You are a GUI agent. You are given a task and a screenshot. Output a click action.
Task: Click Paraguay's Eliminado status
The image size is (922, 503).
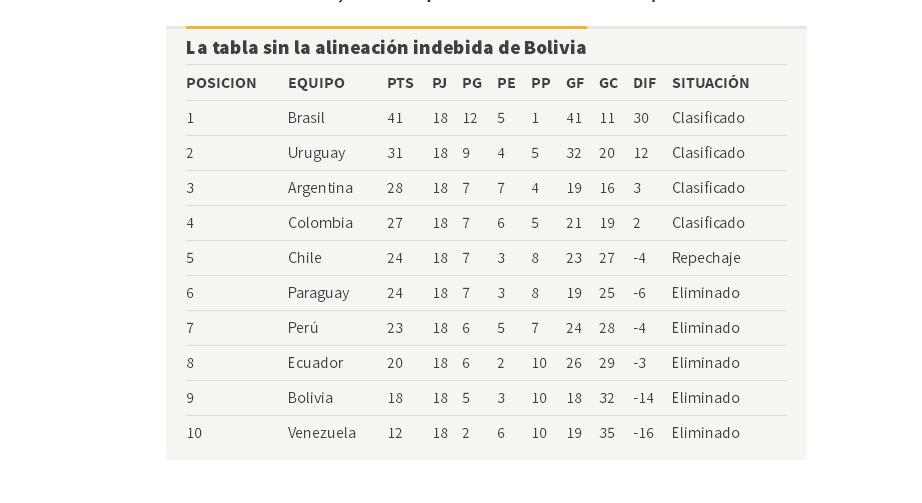706,293
